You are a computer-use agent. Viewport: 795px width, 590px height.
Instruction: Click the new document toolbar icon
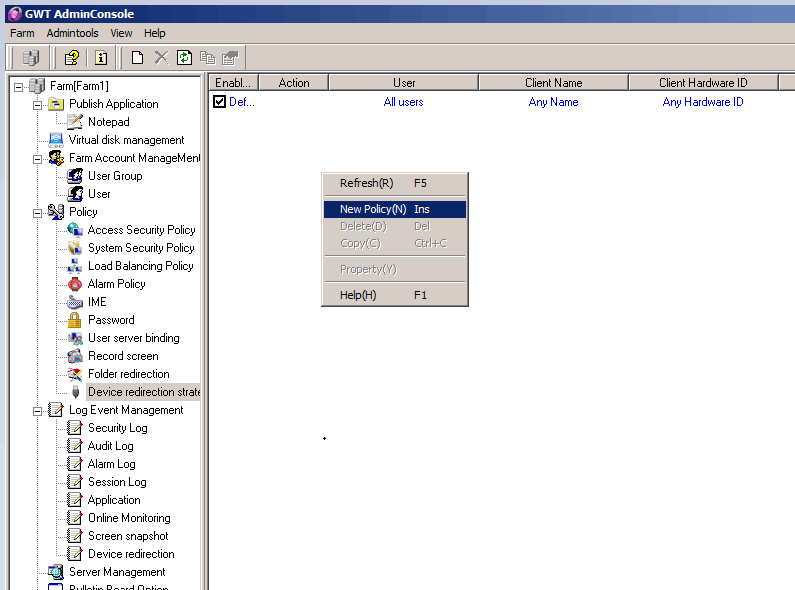coord(137,58)
